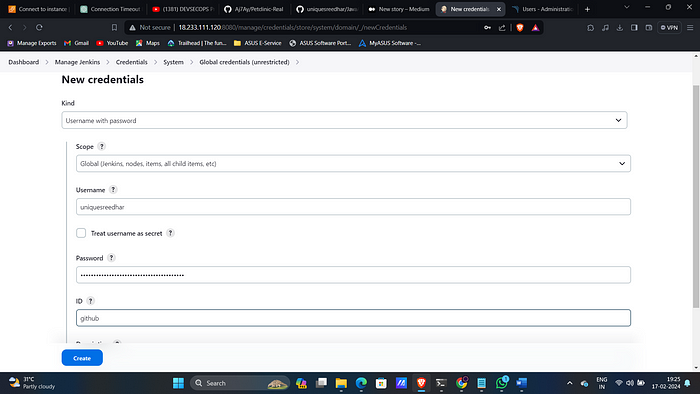Open Task View from taskbar
Screen dimensions: 700x394
(x=321, y=383)
